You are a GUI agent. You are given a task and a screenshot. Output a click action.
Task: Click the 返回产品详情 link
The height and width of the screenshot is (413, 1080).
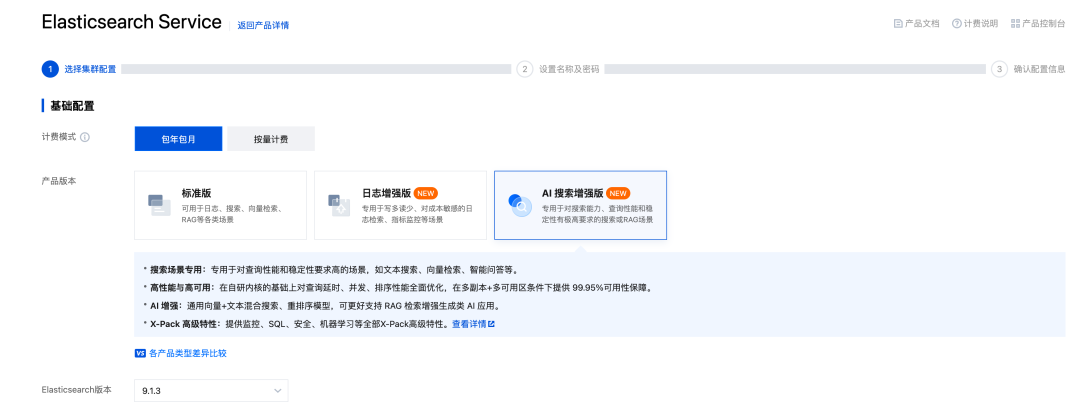click(x=263, y=25)
